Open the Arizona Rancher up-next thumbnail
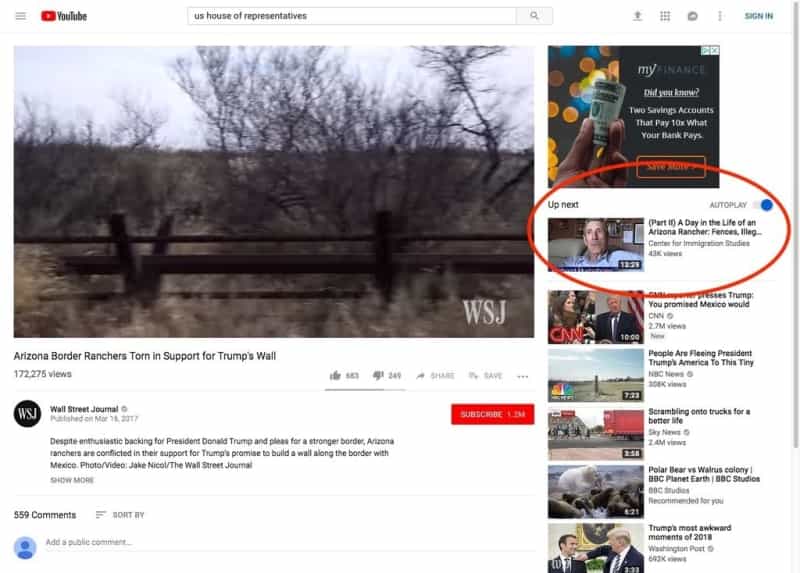 pos(596,244)
